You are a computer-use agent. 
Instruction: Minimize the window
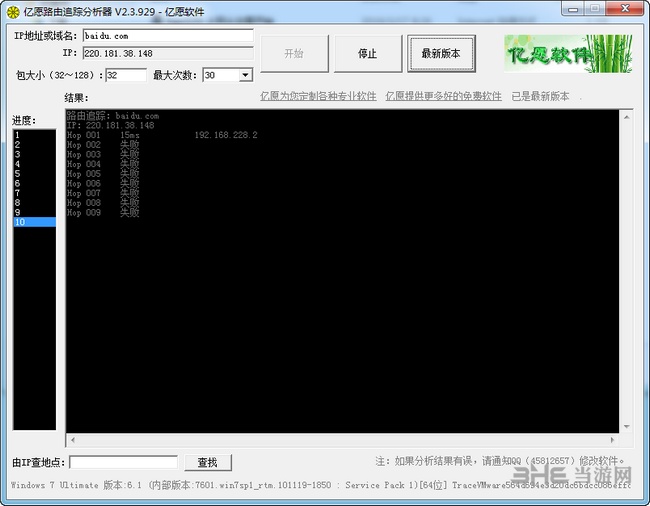point(573,9)
